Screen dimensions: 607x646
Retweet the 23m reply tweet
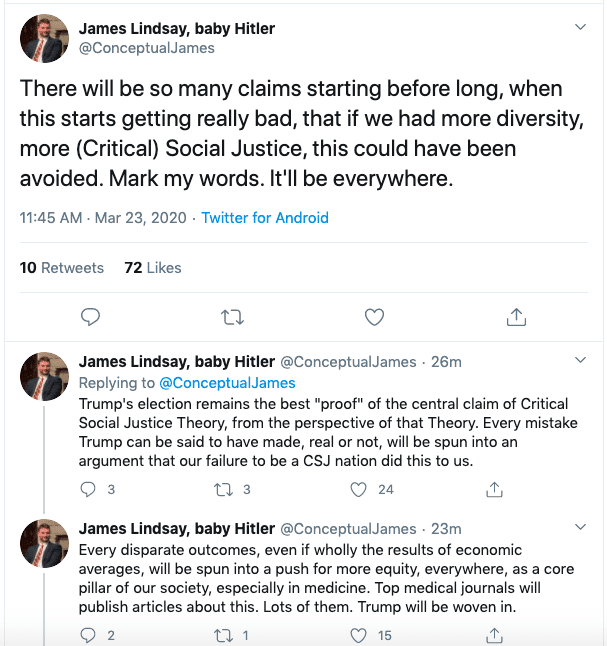(224, 635)
